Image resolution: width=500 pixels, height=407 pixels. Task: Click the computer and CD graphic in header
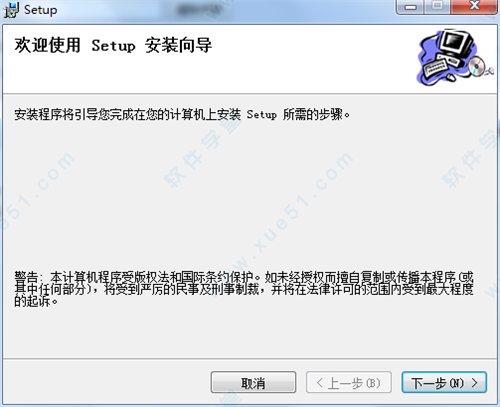[x=455, y=57]
